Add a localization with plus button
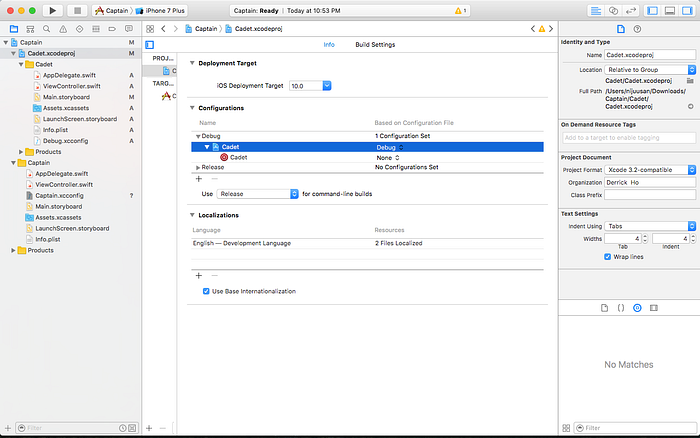Viewport: 700px width, 438px height. coord(199,276)
